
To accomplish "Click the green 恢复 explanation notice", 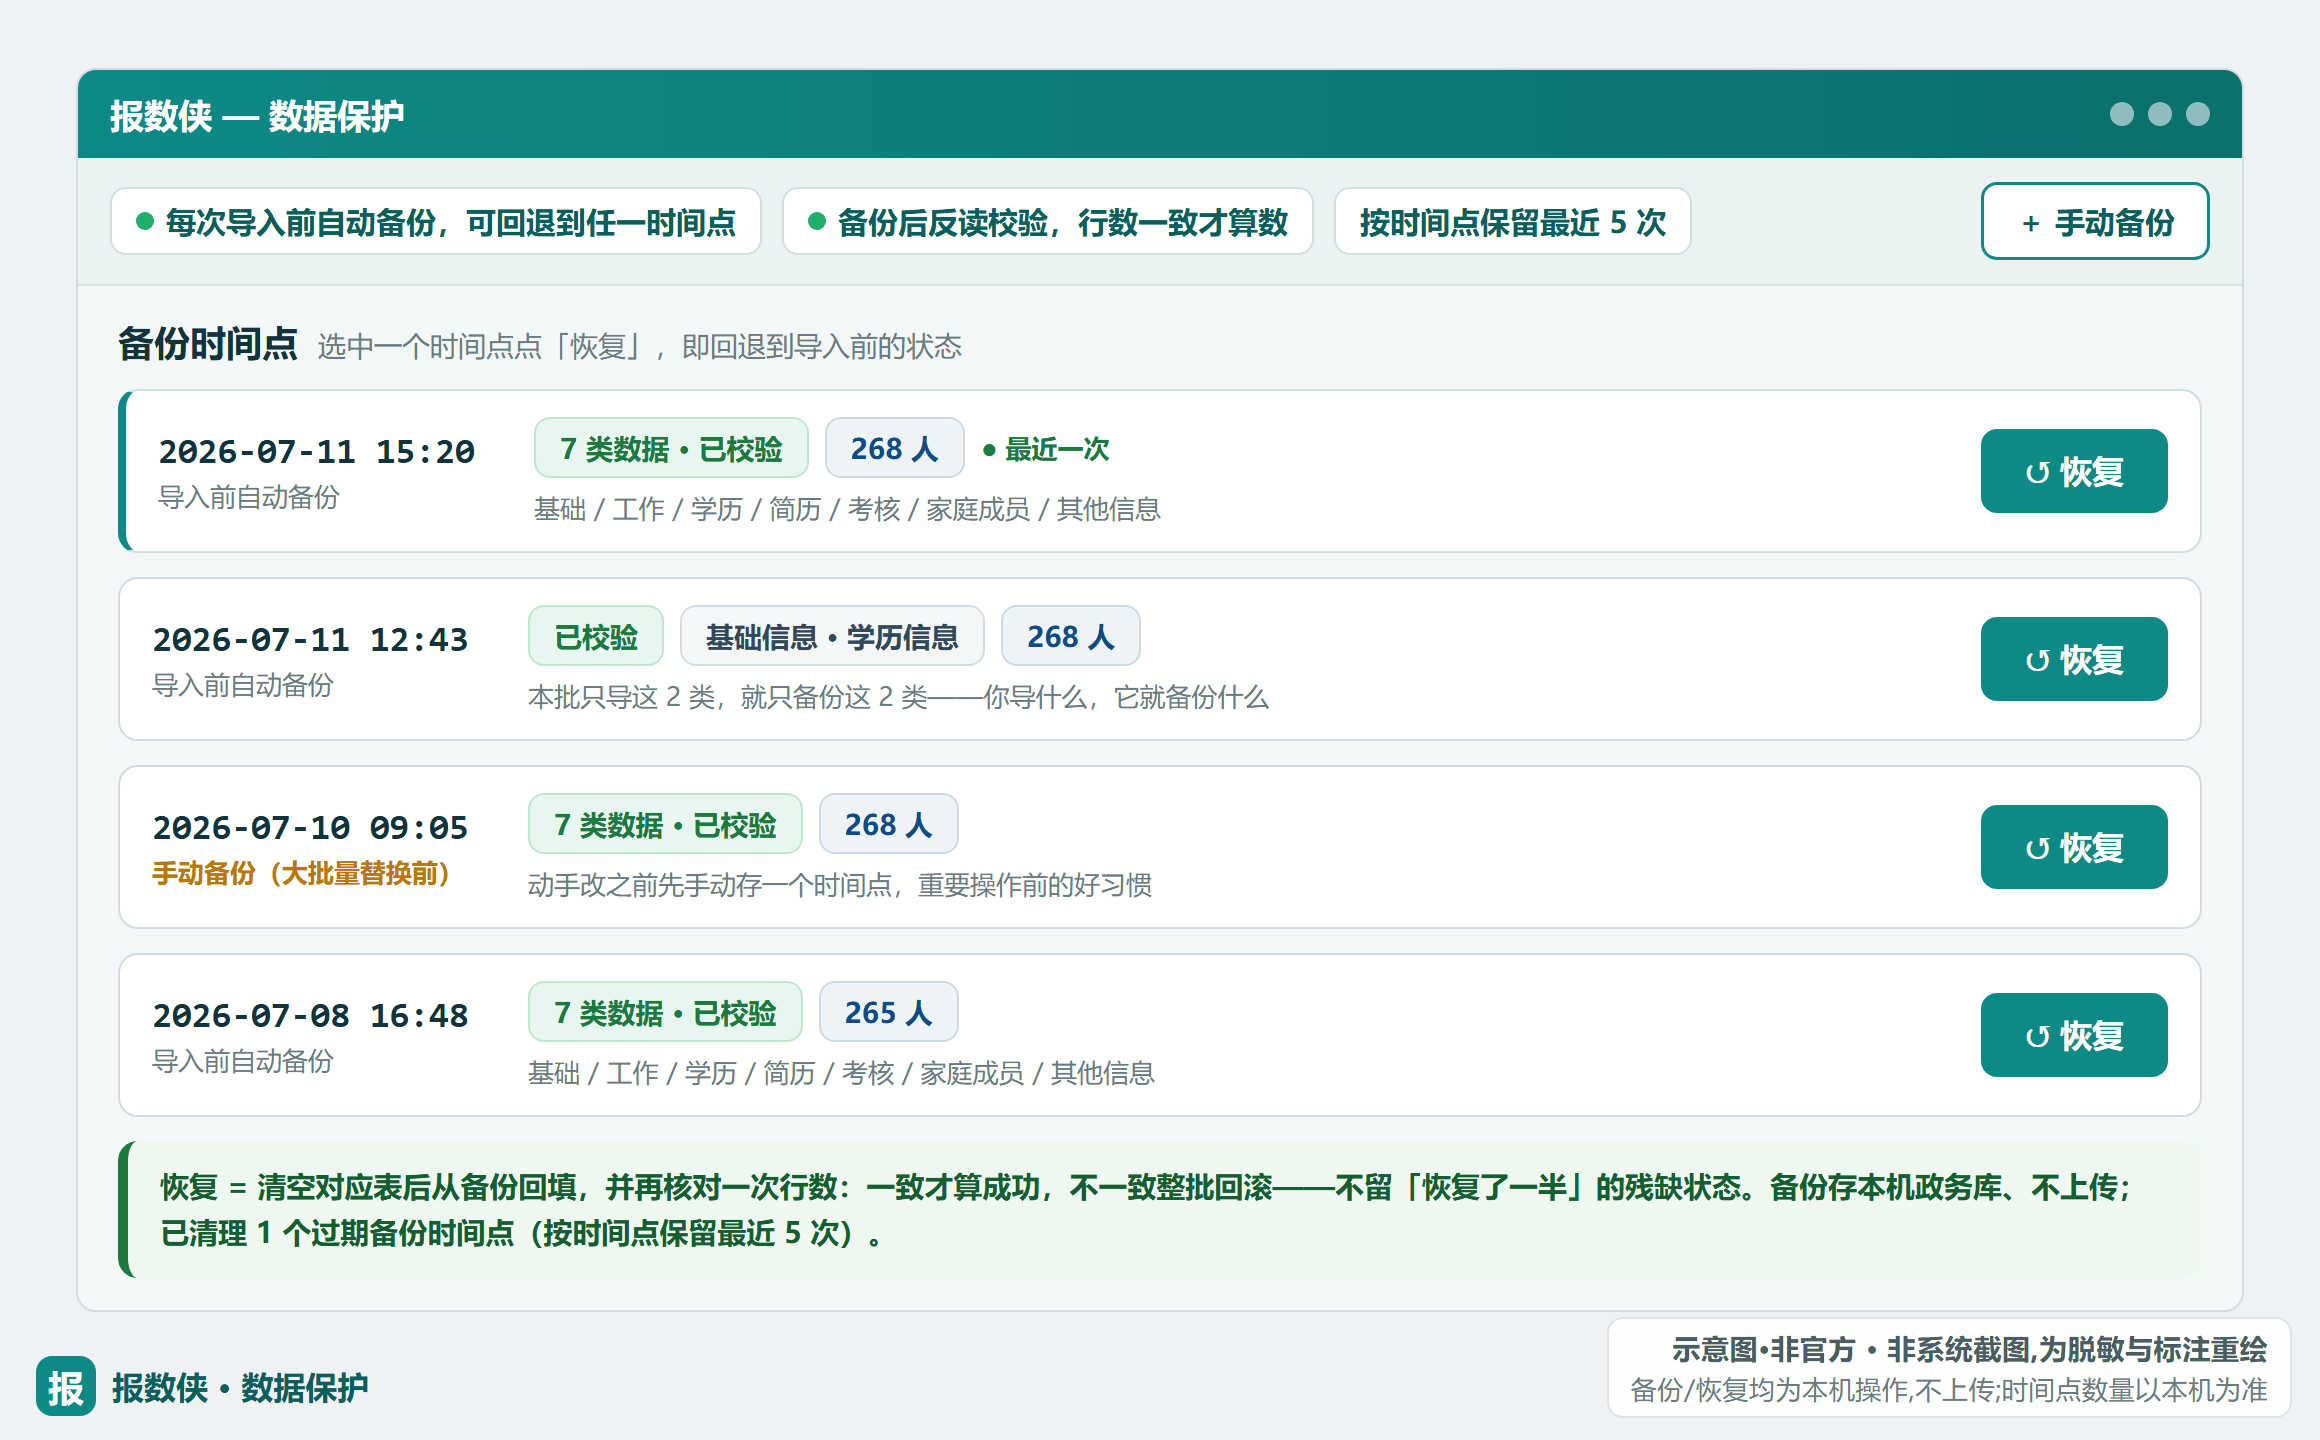I will (1160, 1209).
